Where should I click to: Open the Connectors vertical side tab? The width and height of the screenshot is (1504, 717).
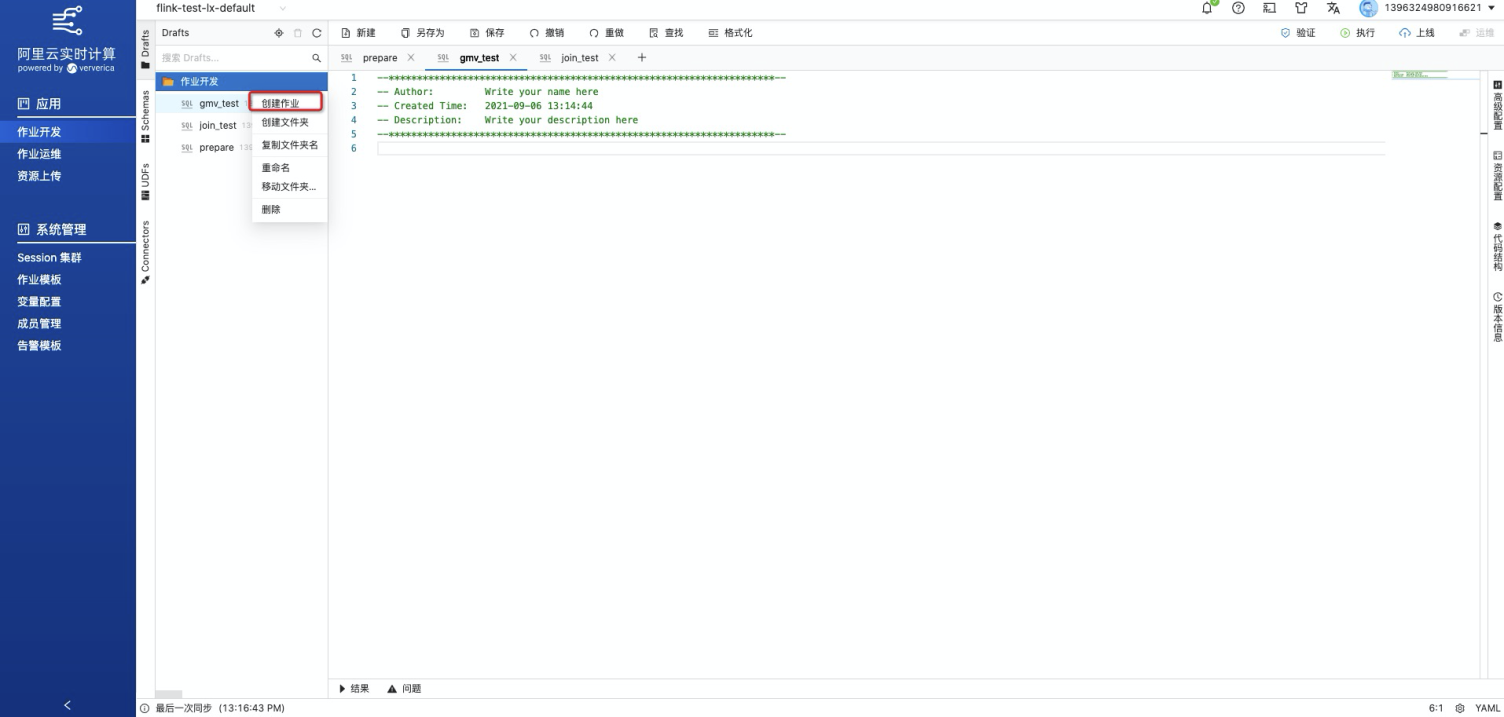[x=146, y=253]
